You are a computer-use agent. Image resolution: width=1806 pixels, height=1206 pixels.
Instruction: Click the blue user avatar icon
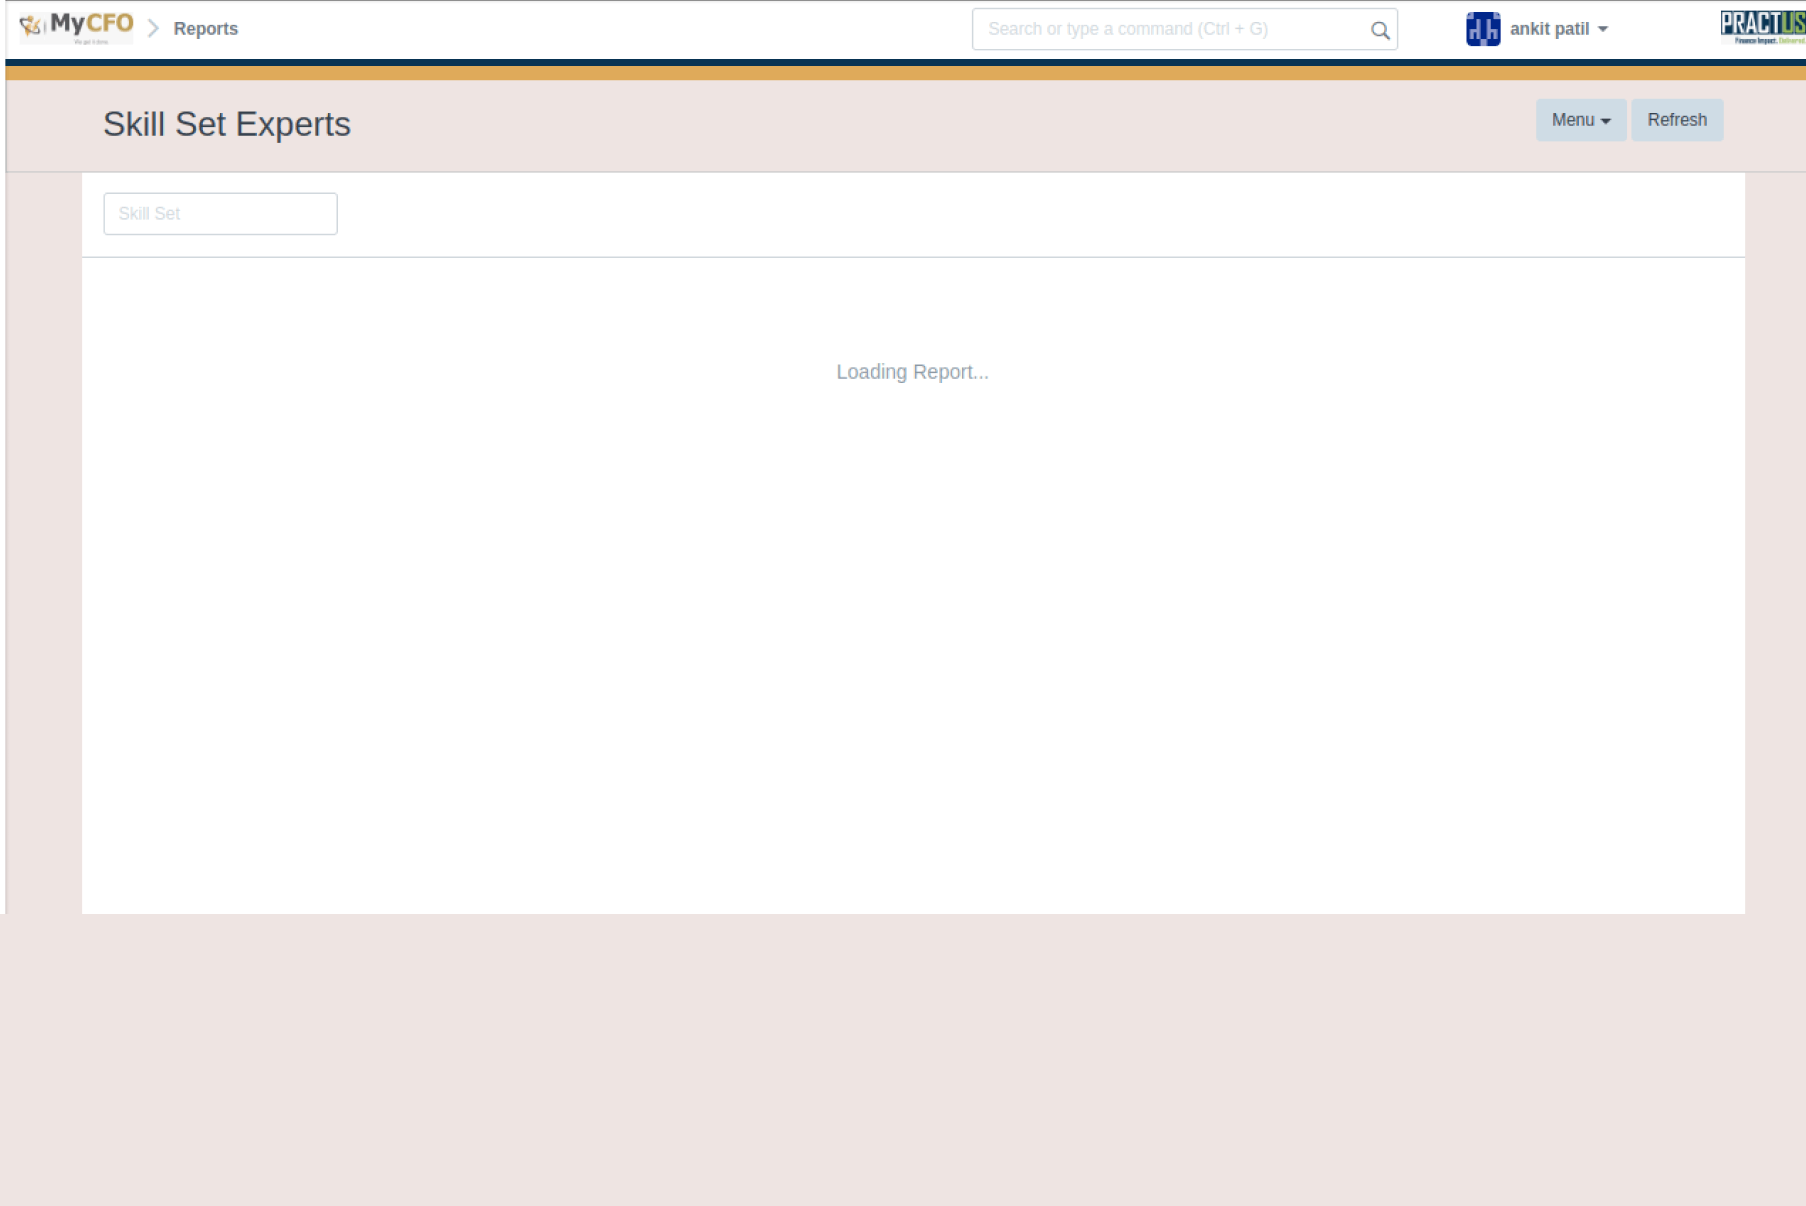(x=1482, y=29)
